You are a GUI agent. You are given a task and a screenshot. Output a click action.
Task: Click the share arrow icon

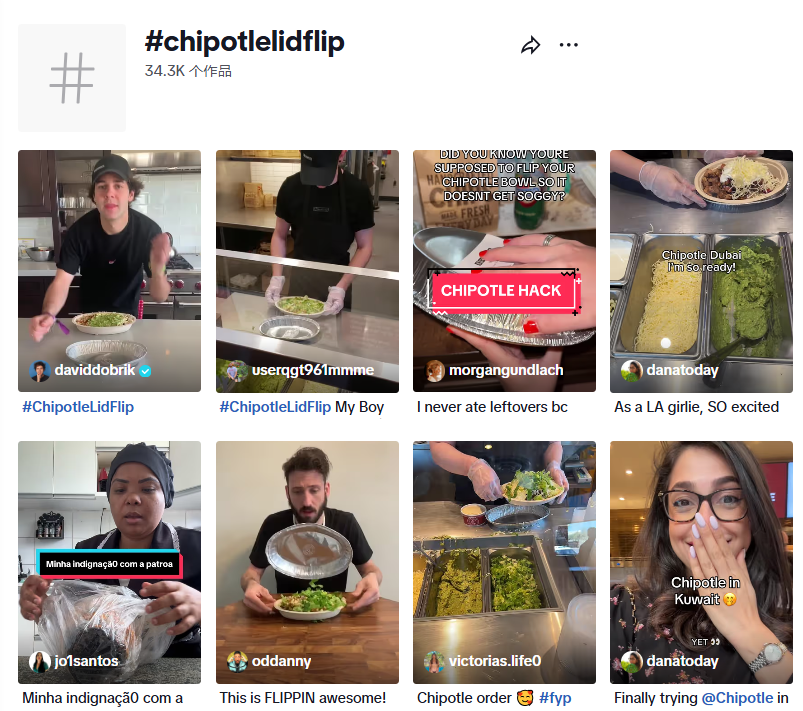pyautogui.click(x=531, y=45)
